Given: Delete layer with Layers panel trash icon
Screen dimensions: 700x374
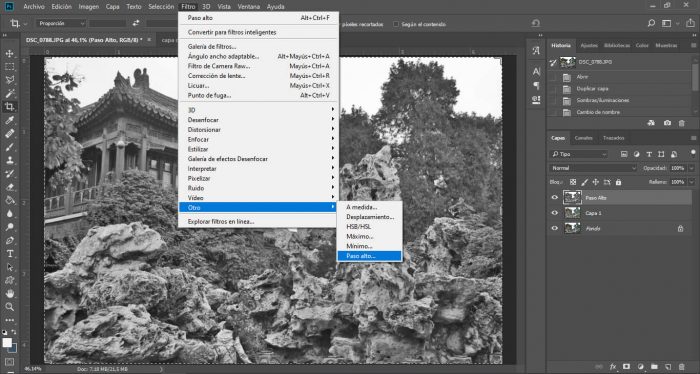Looking at the screenshot, I should [682, 366].
